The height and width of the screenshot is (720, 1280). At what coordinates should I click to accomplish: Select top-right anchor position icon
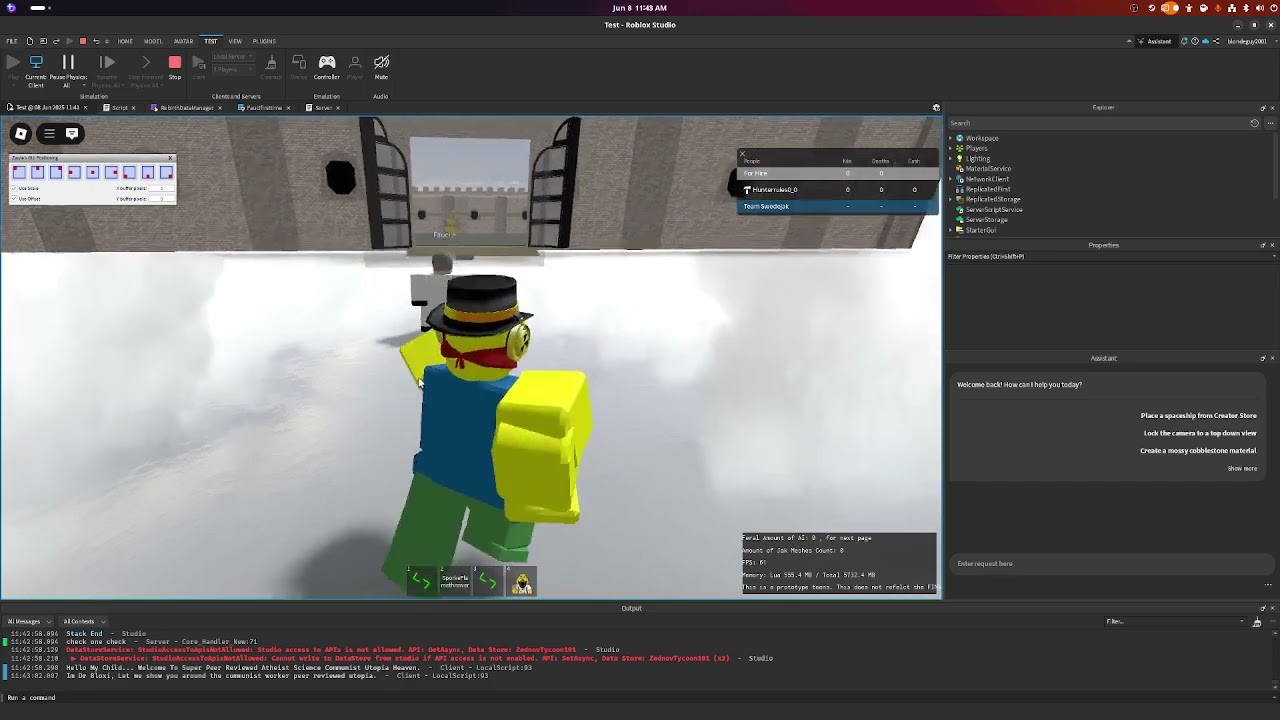56,173
